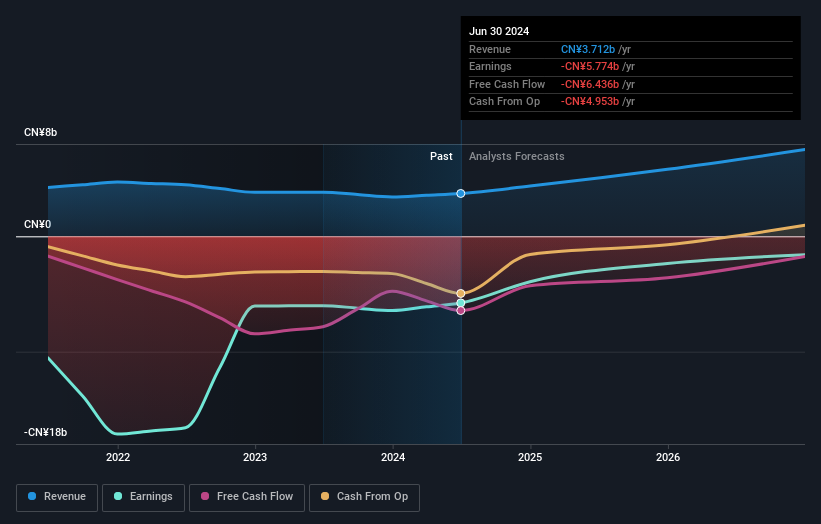Click the Free Cash Flow label in tooltip
821x524 pixels.
(507, 84)
